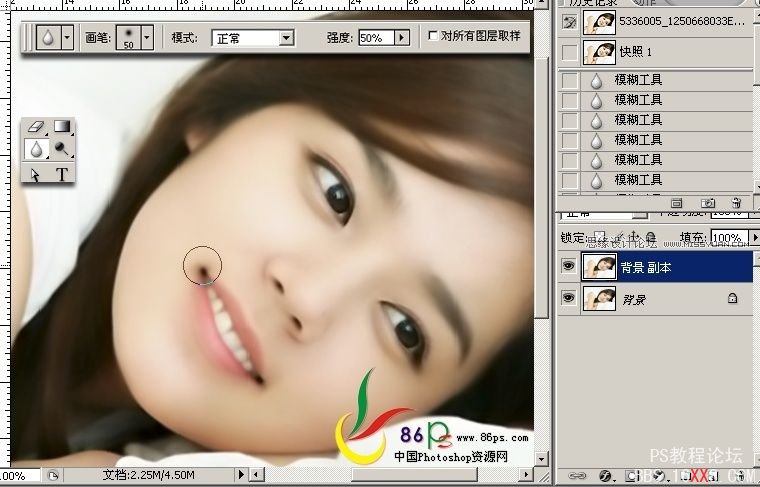The height and width of the screenshot is (487, 760).
Task: Click create new document from state icon
Action: click(676, 202)
